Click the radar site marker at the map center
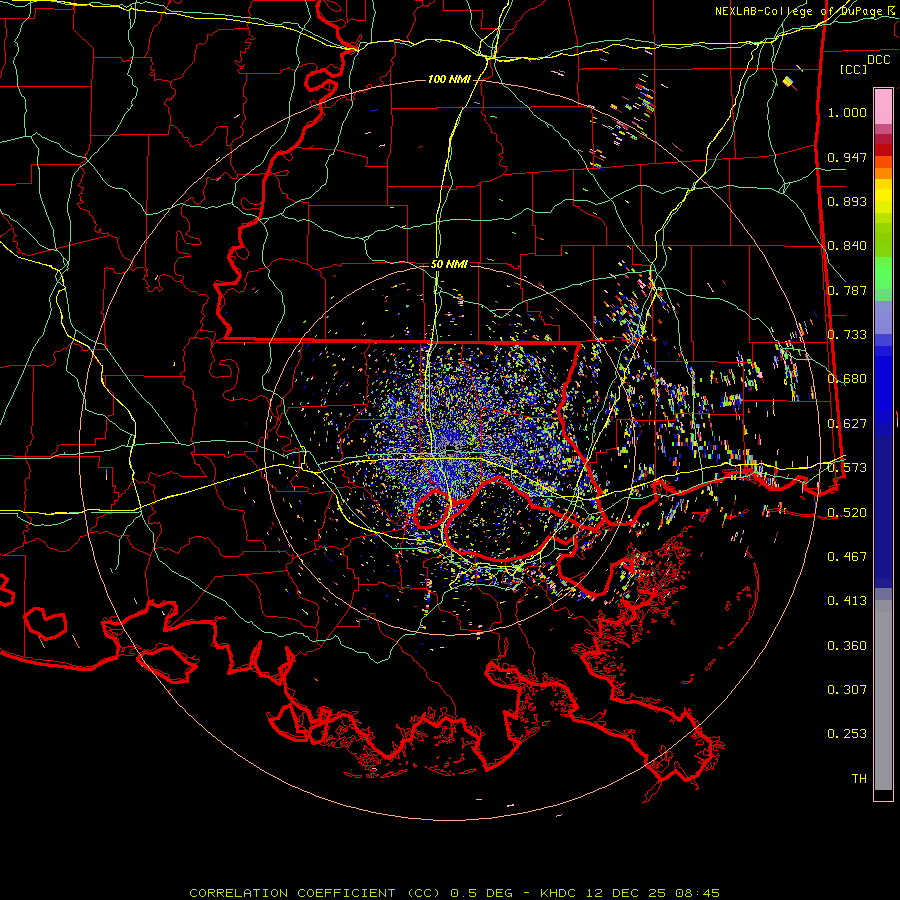Image resolution: width=900 pixels, height=900 pixels. pyautogui.click(x=451, y=451)
